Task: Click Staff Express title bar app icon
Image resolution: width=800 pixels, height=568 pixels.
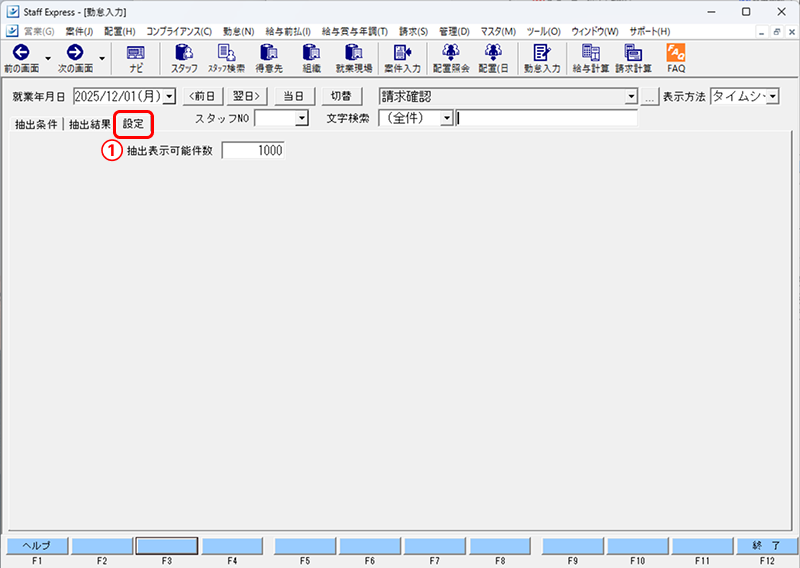Action: pyautogui.click(x=13, y=11)
